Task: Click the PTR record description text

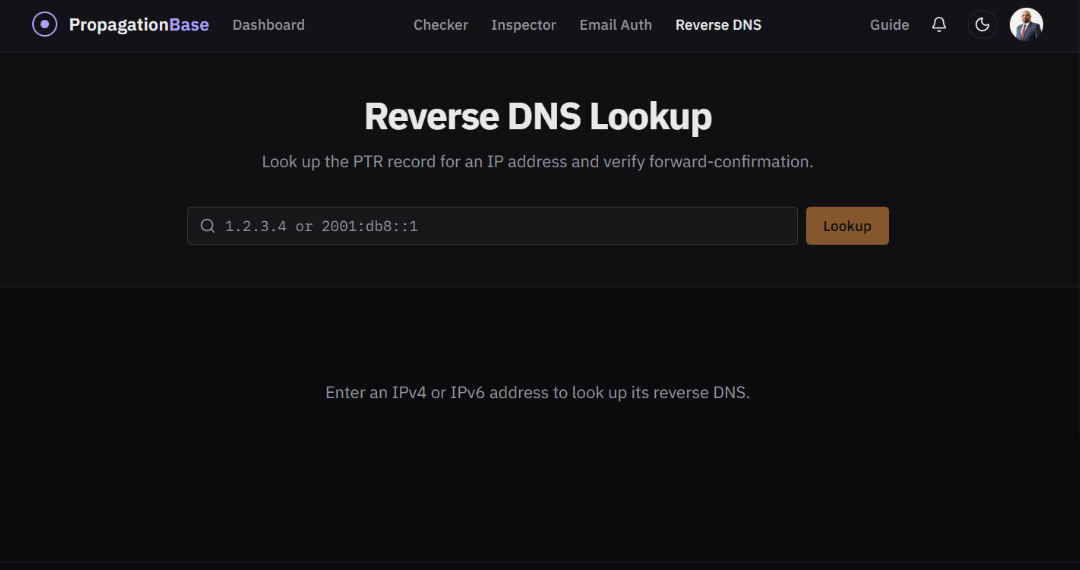Action: [537, 162]
